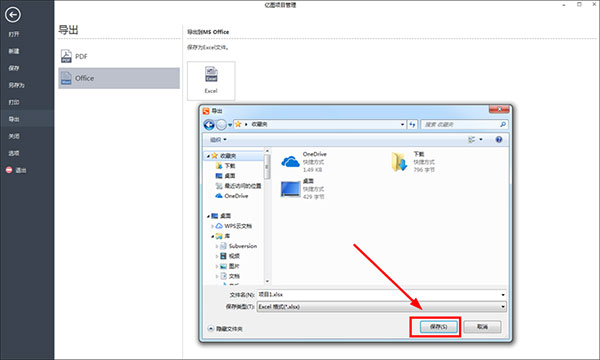Click the dialog help question mark icon
The height and width of the screenshot is (360, 600).
499,140
